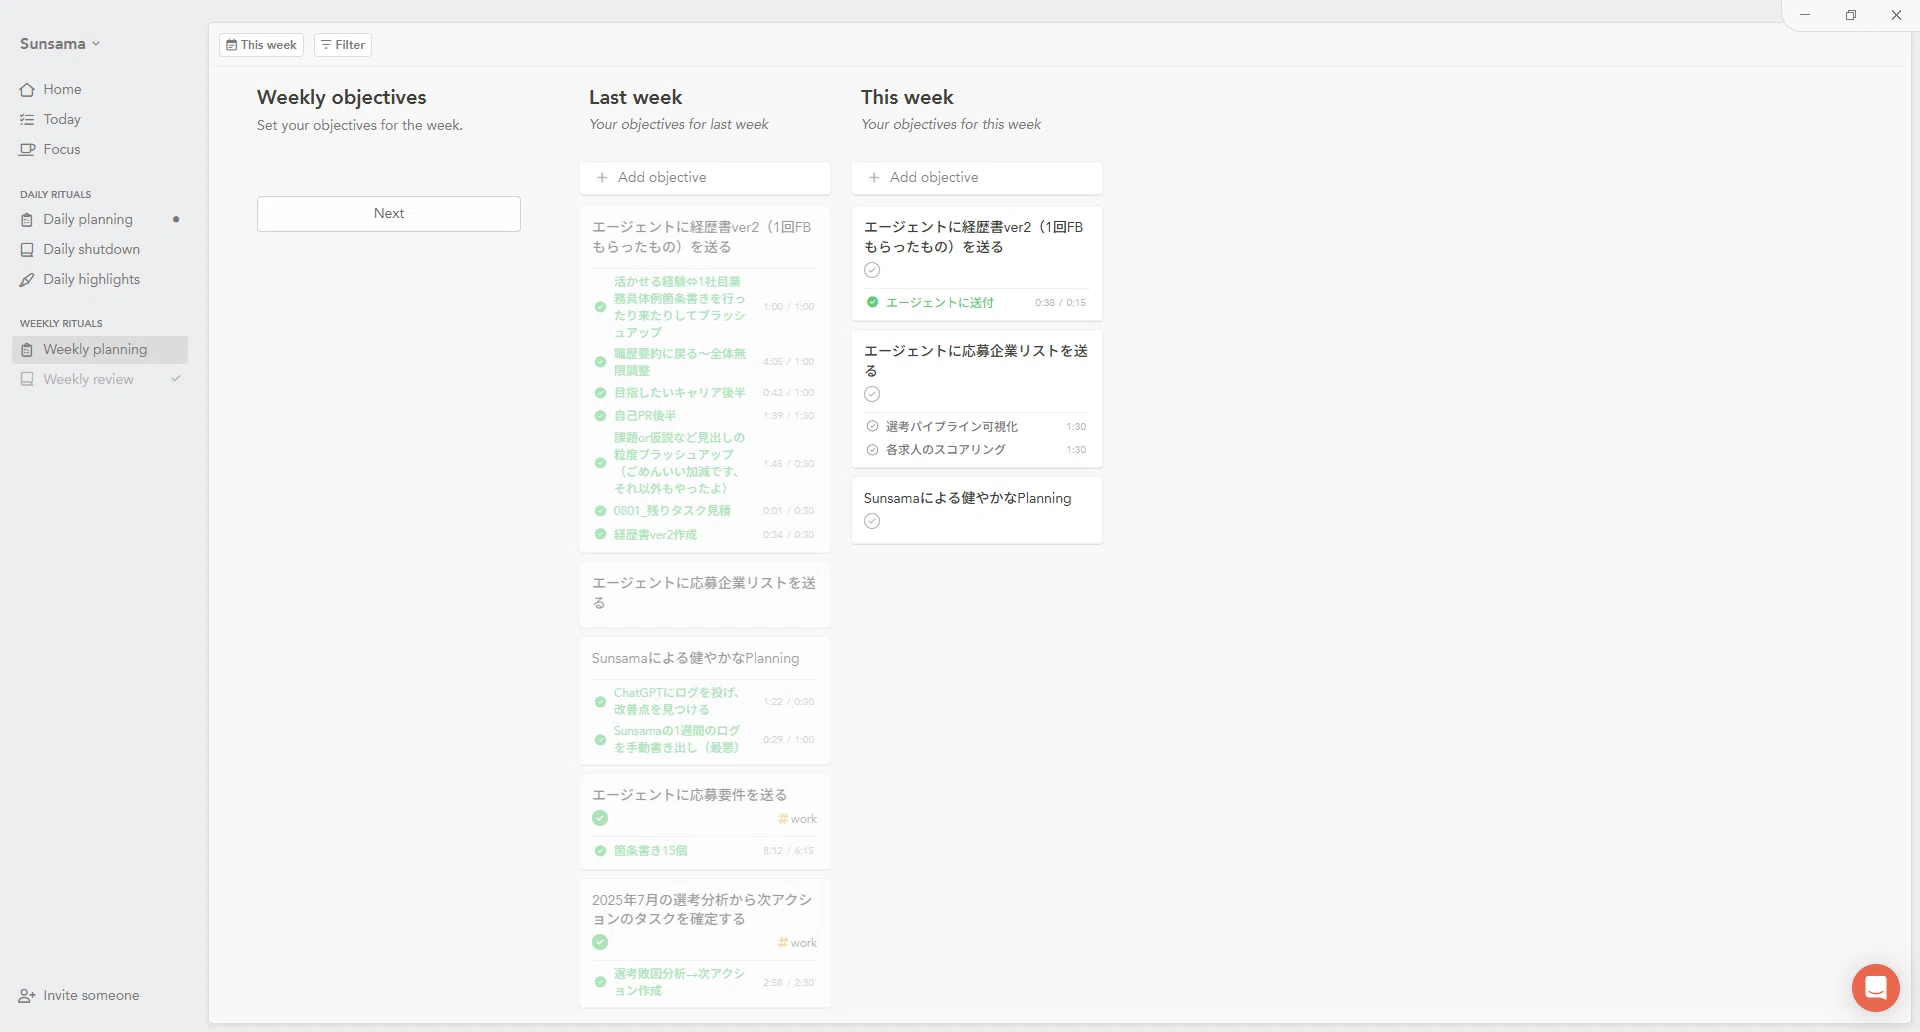Screen dimensions: 1920x1032
Task: Toggle the 経歴書ver2作成 subtask checkmark
Action: pos(600,535)
